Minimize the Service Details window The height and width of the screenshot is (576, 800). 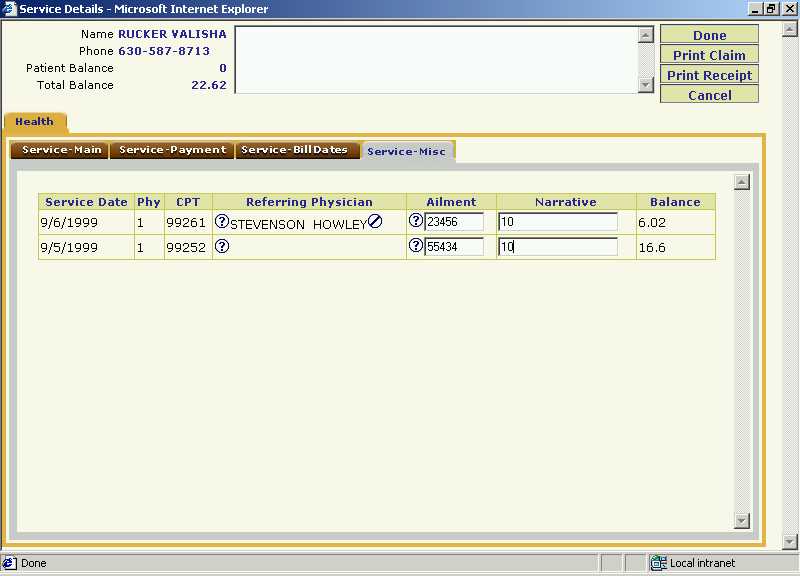coord(755,9)
